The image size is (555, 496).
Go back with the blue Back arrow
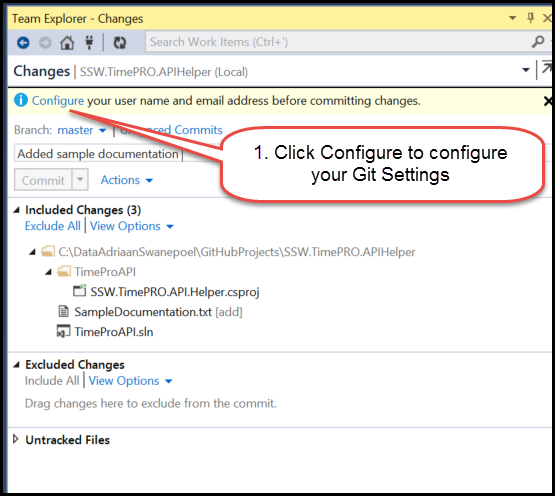tap(23, 43)
